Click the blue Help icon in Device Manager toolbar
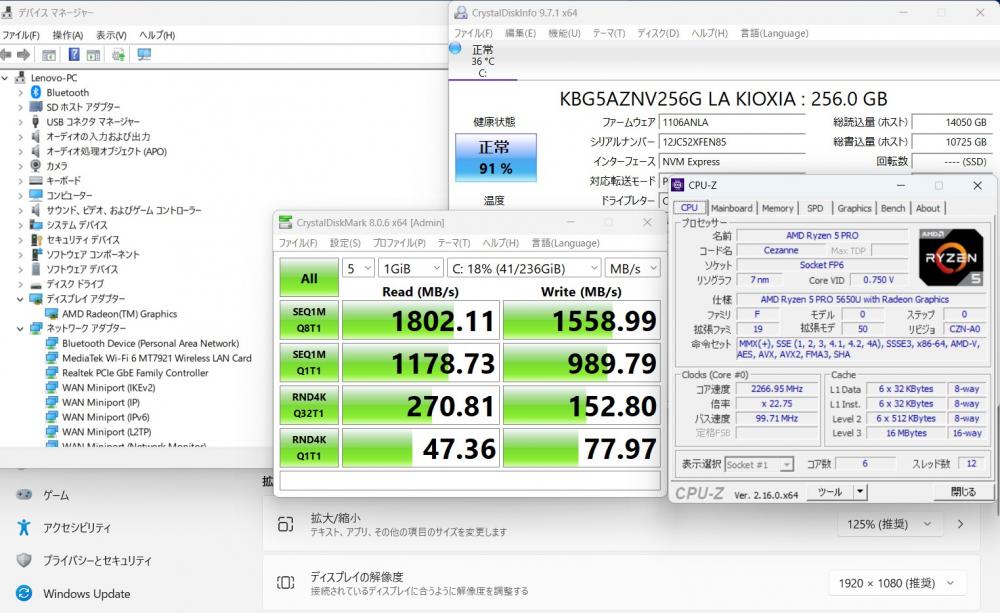This screenshot has height=613, width=1000. (x=74, y=54)
